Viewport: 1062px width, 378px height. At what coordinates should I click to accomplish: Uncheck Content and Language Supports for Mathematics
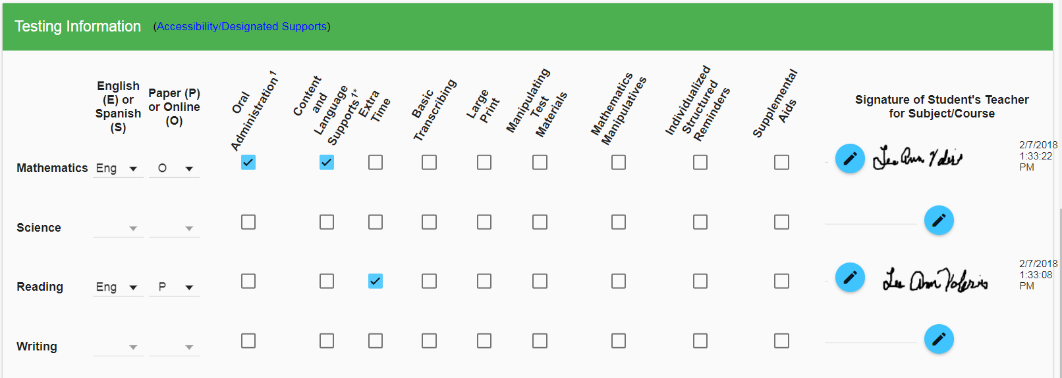[326, 163]
